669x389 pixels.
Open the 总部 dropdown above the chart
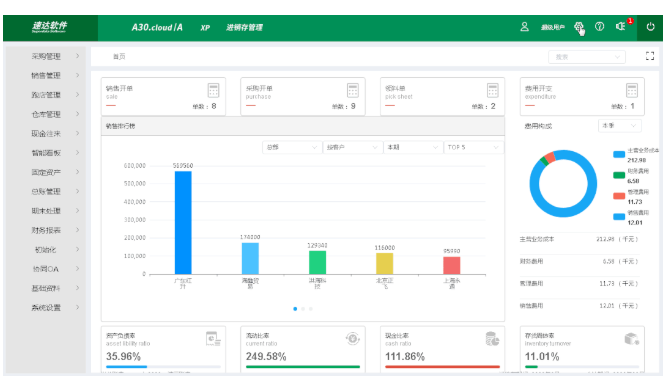[x=292, y=147]
